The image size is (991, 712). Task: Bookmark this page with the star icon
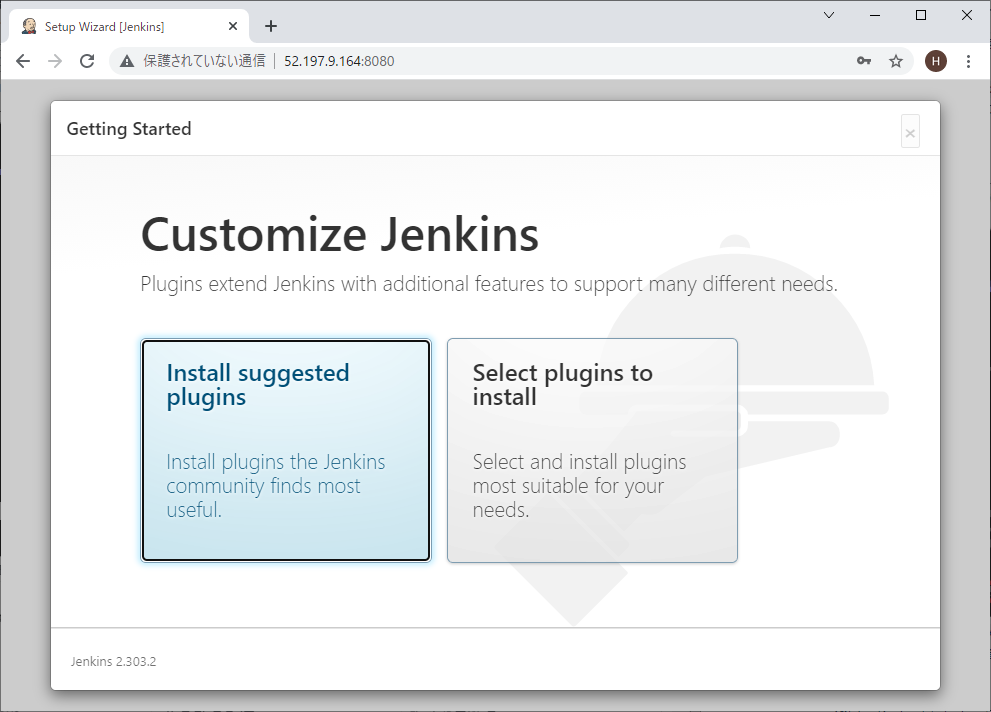(896, 61)
